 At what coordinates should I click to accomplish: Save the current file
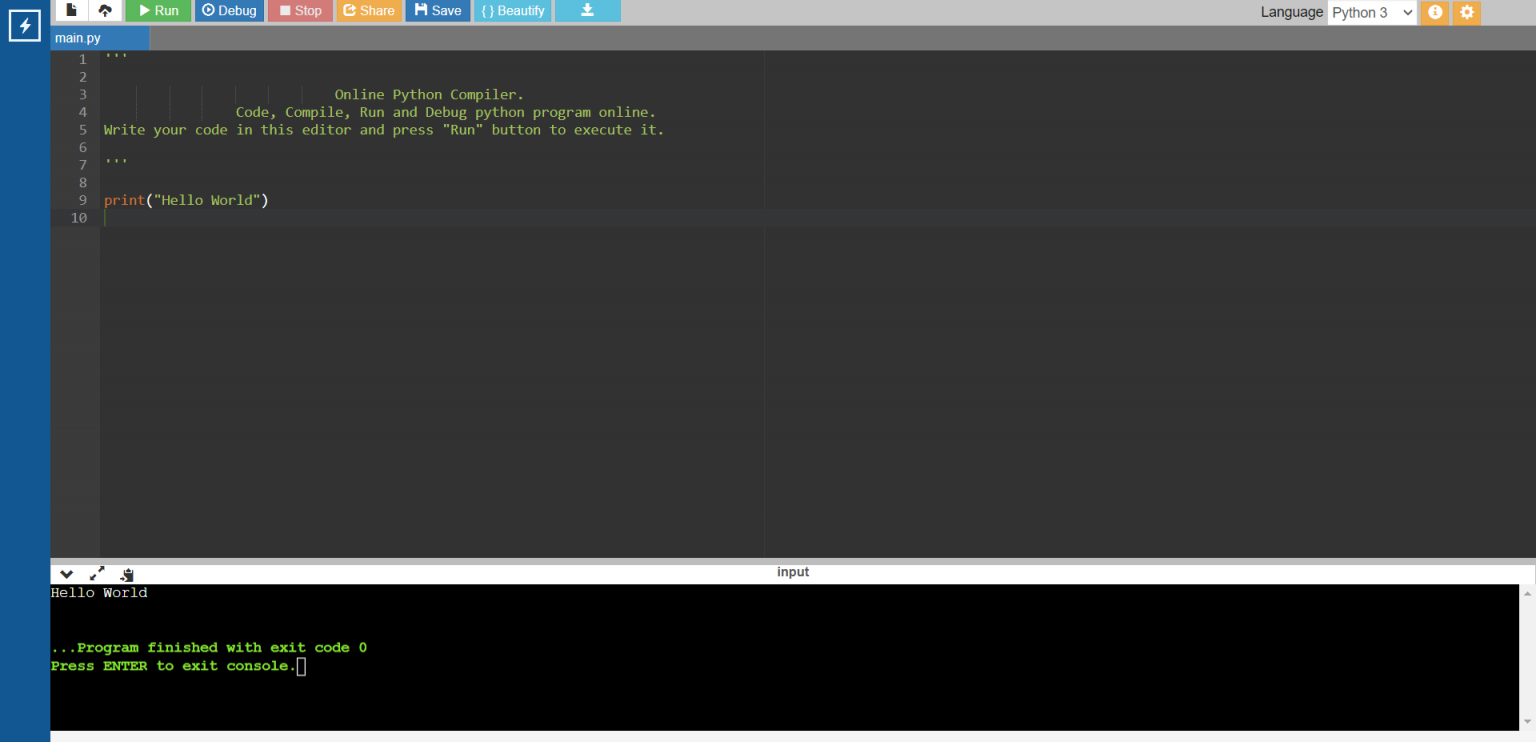pos(437,10)
